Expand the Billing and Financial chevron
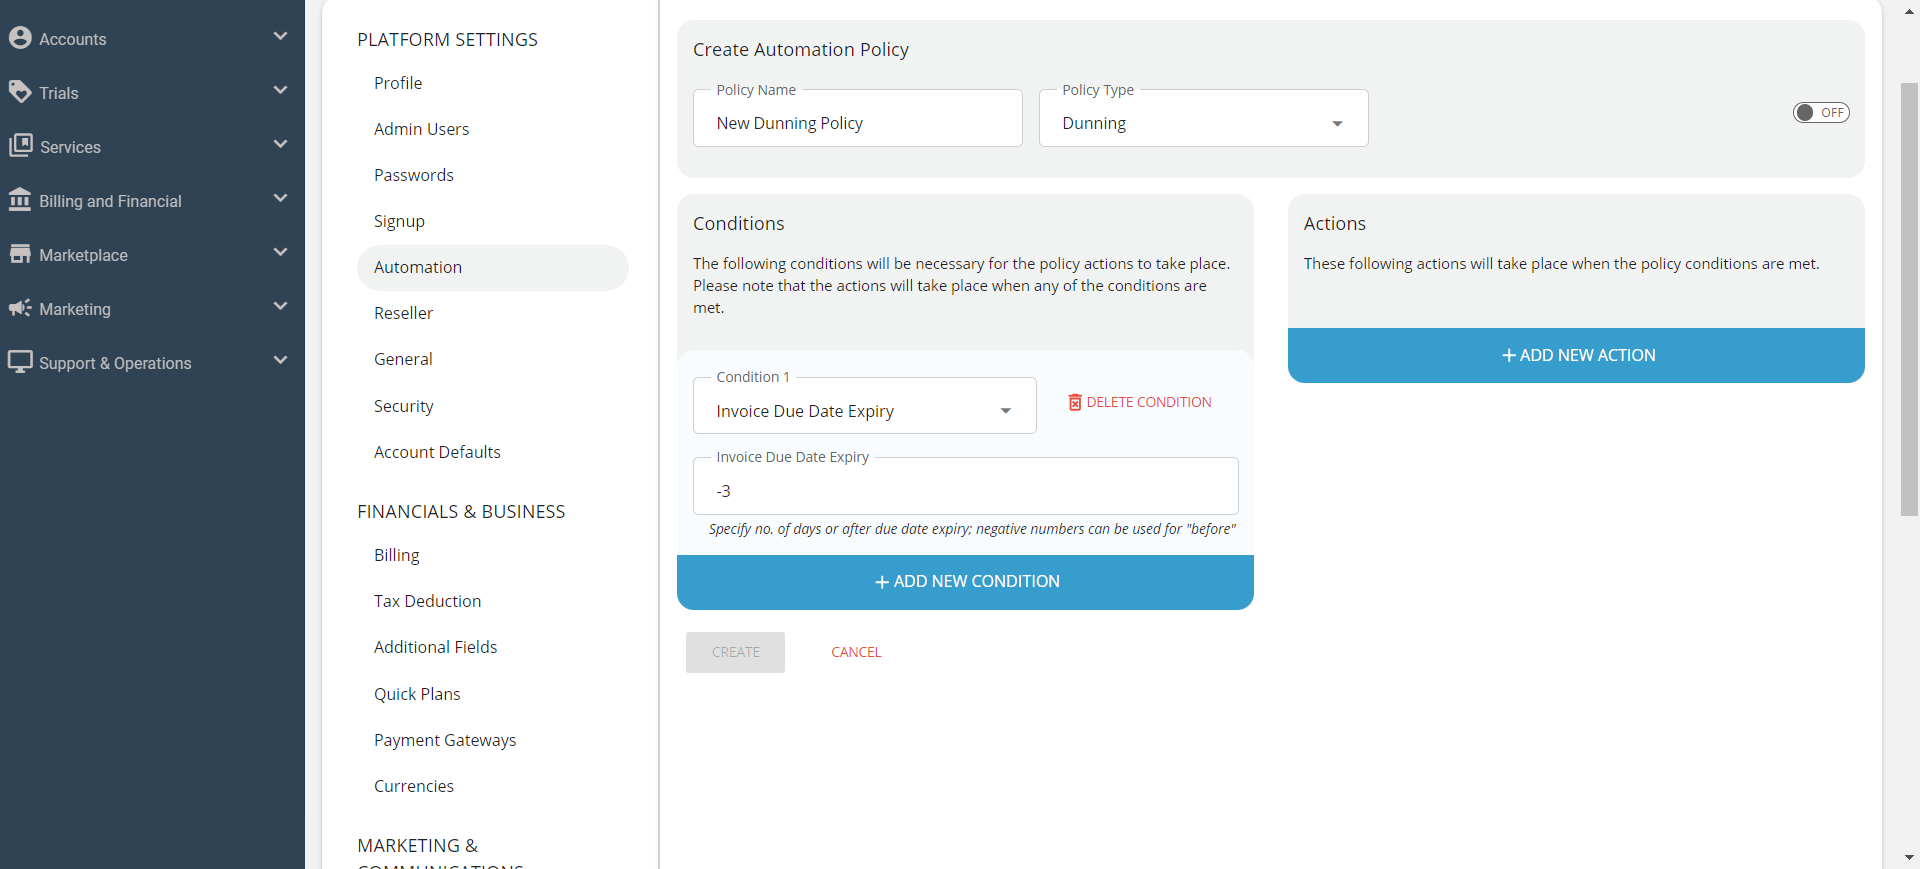Image resolution: width=1920 pixels, height=869 pixels. point(280,198)
